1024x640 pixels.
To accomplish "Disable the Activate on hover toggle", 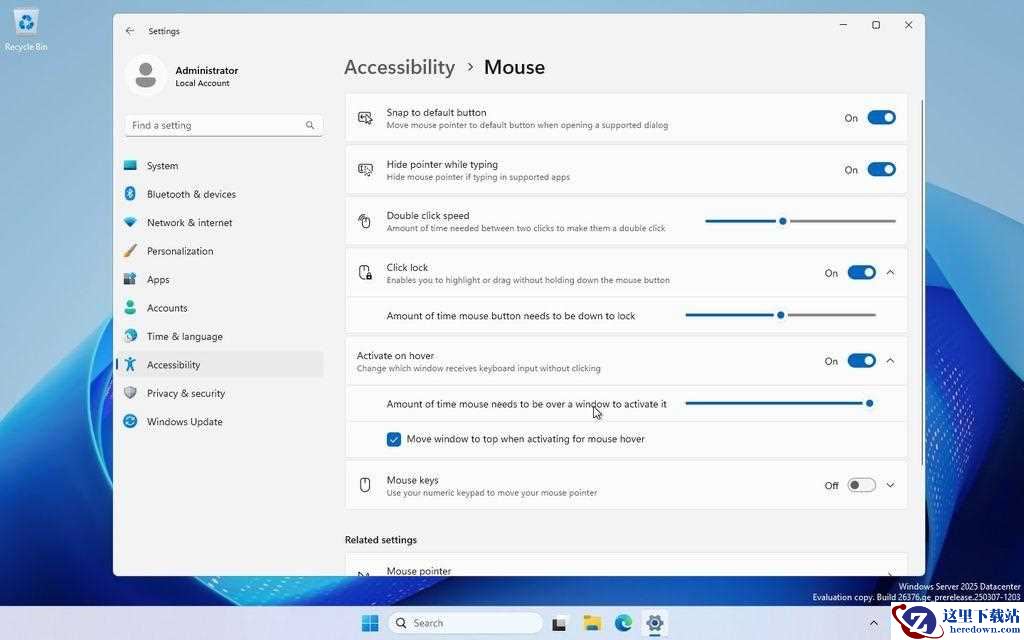I will 861,360.
